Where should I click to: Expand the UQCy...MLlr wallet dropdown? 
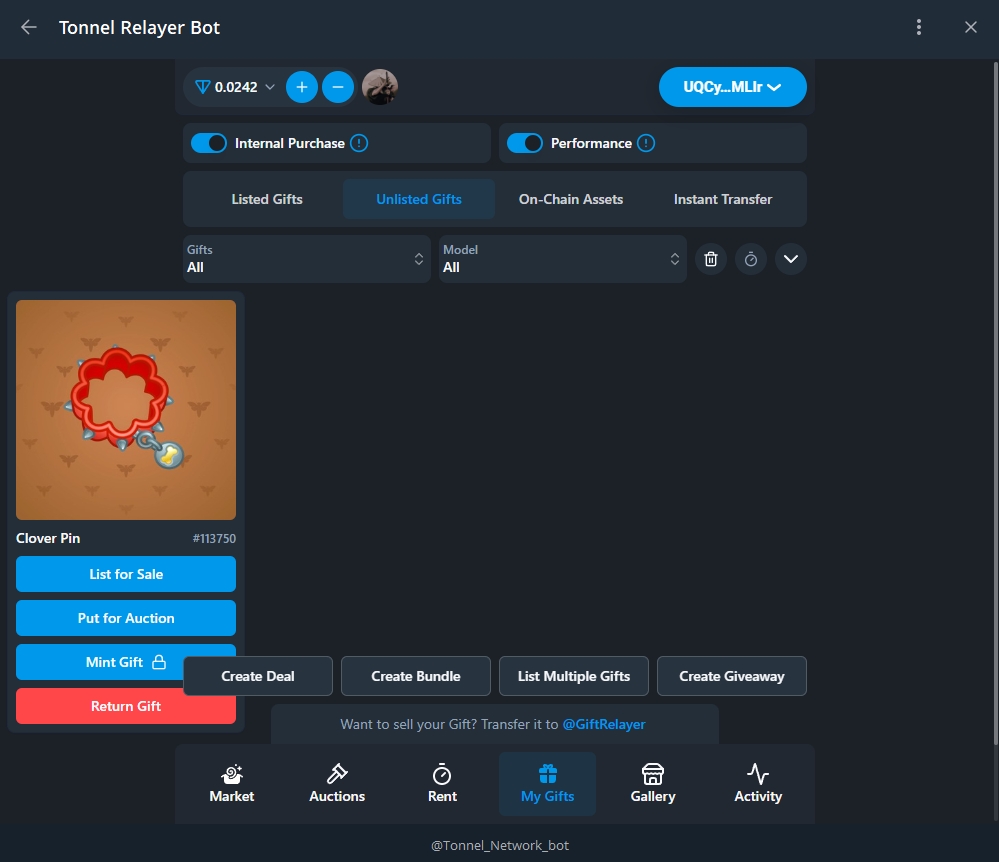[x=732, y=87]
